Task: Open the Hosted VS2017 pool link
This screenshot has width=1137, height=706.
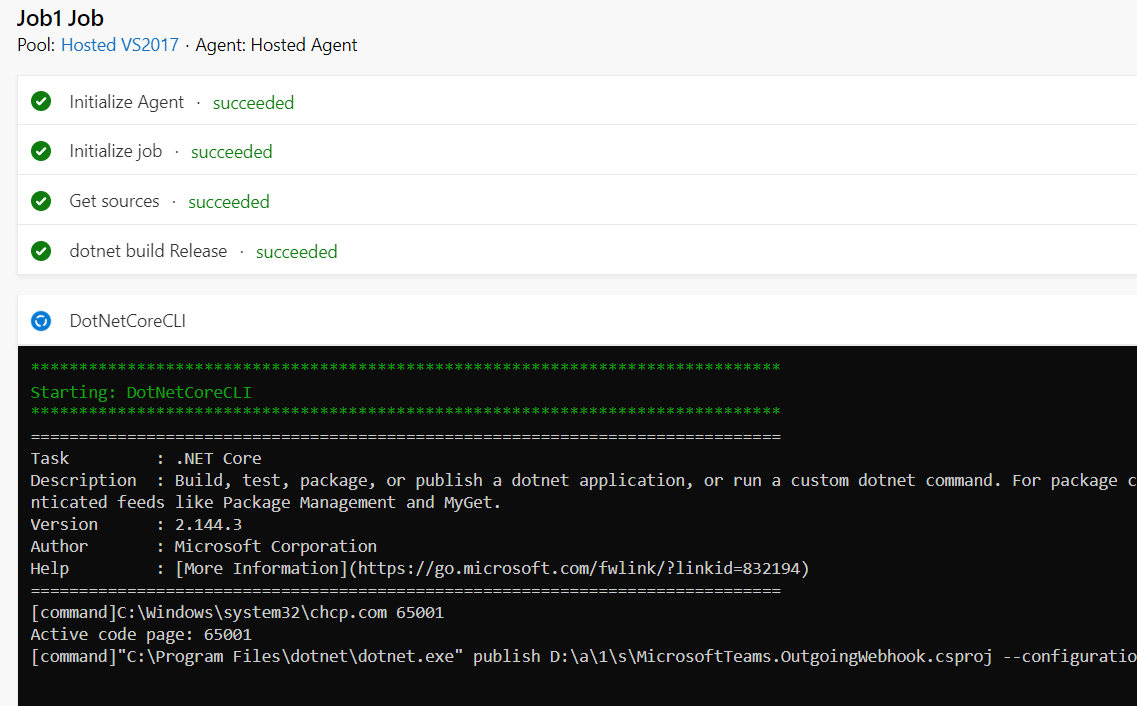Action: coord(119,45)
